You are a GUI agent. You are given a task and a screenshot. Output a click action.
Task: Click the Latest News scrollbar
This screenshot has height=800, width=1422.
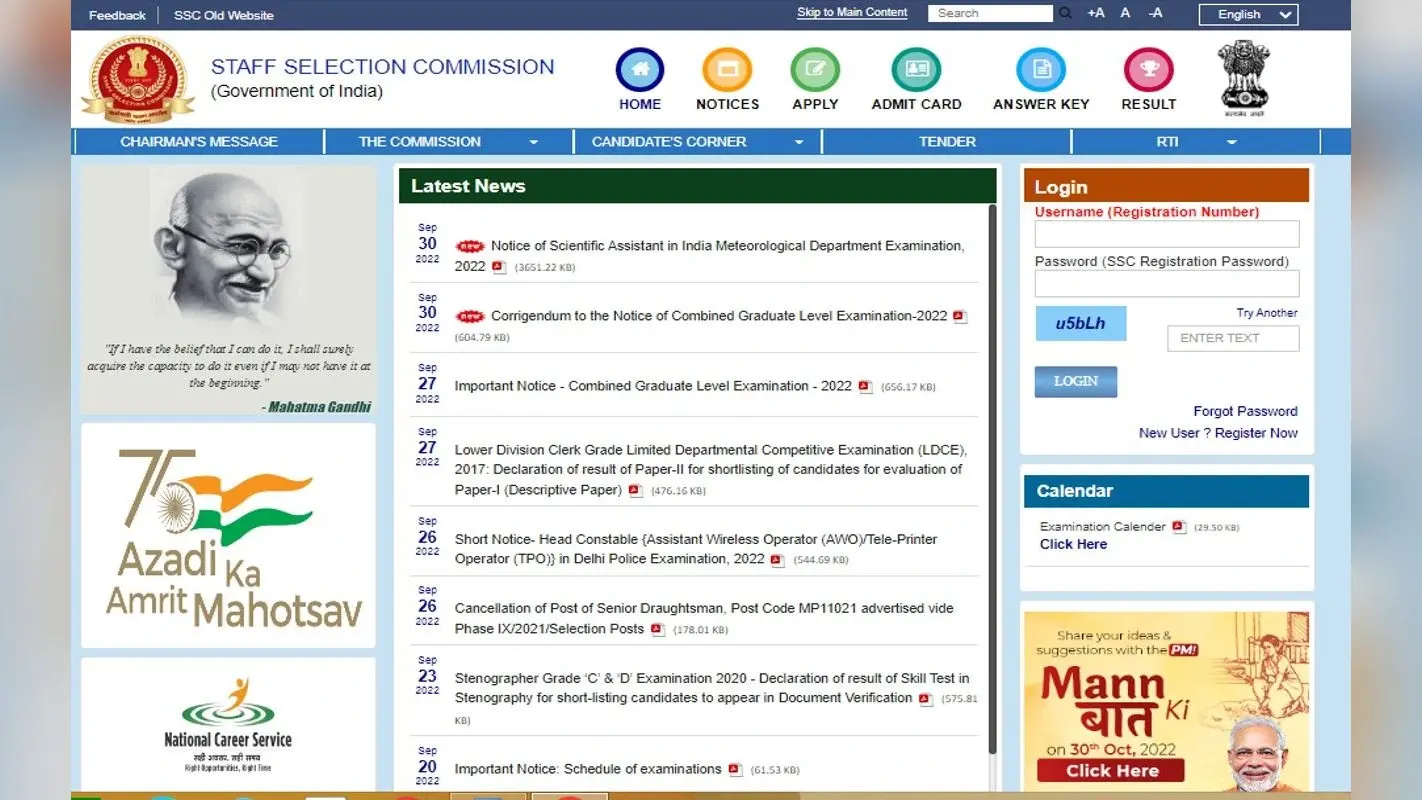[x=992, y=480]
